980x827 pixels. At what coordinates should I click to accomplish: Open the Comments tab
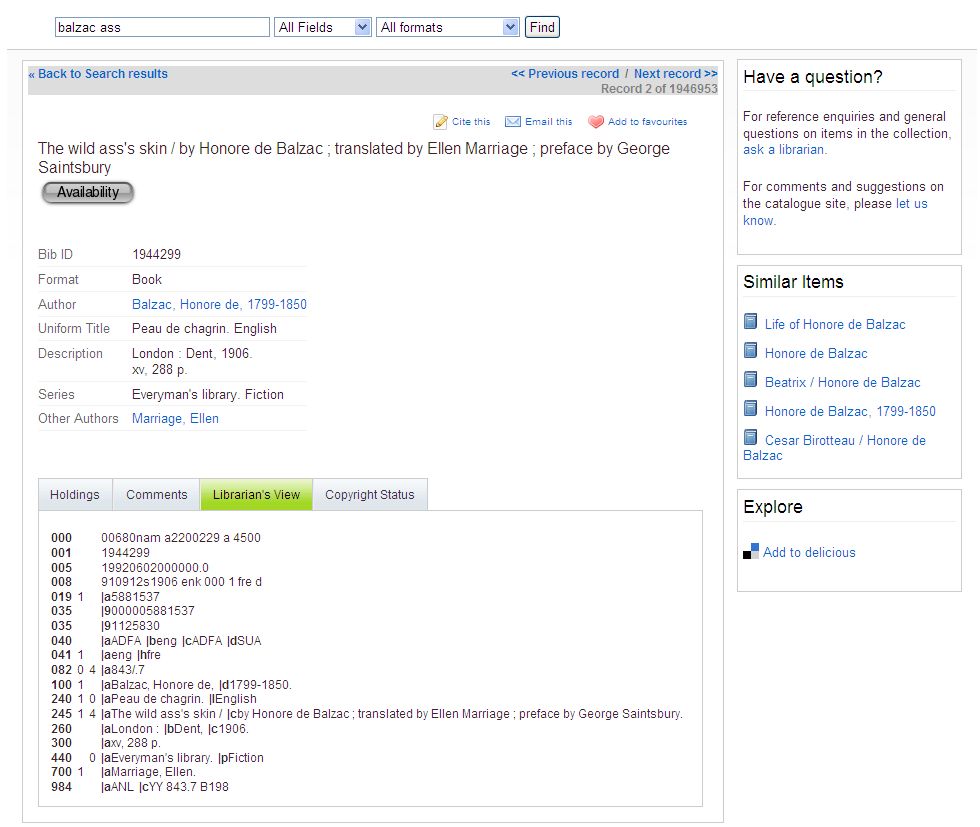coord(156,495)
